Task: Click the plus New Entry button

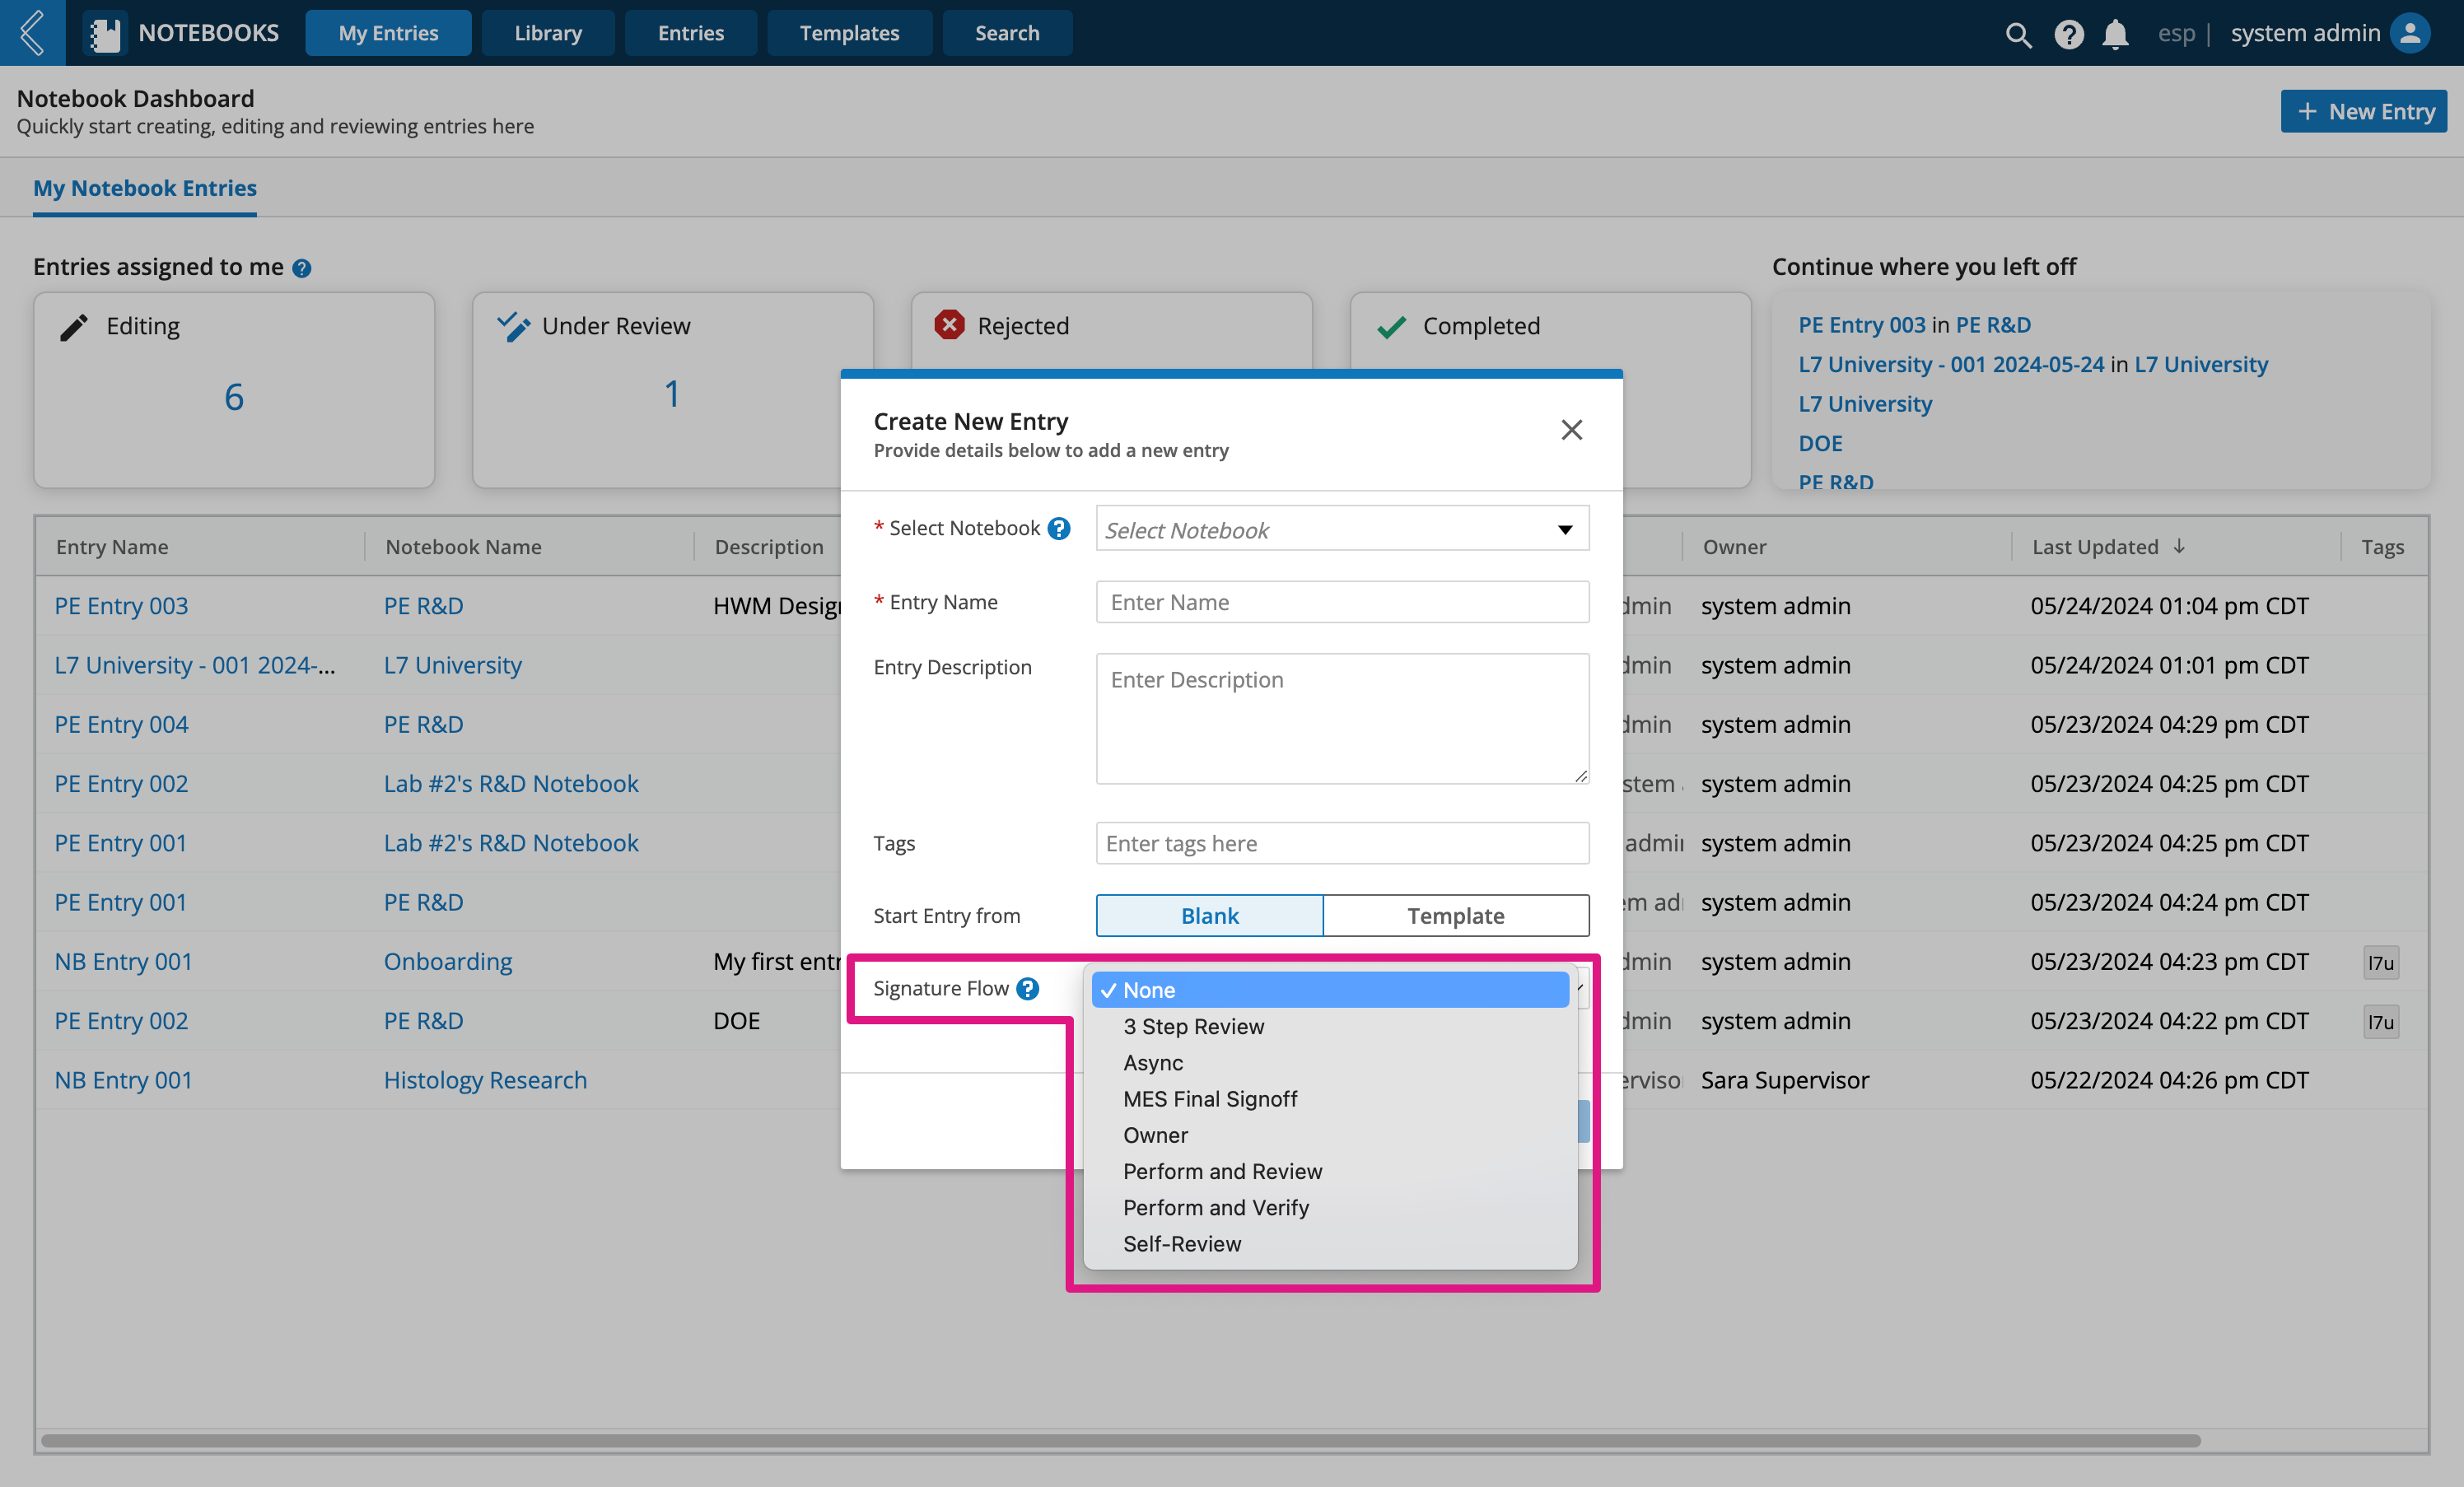Action: (2364, 111)
